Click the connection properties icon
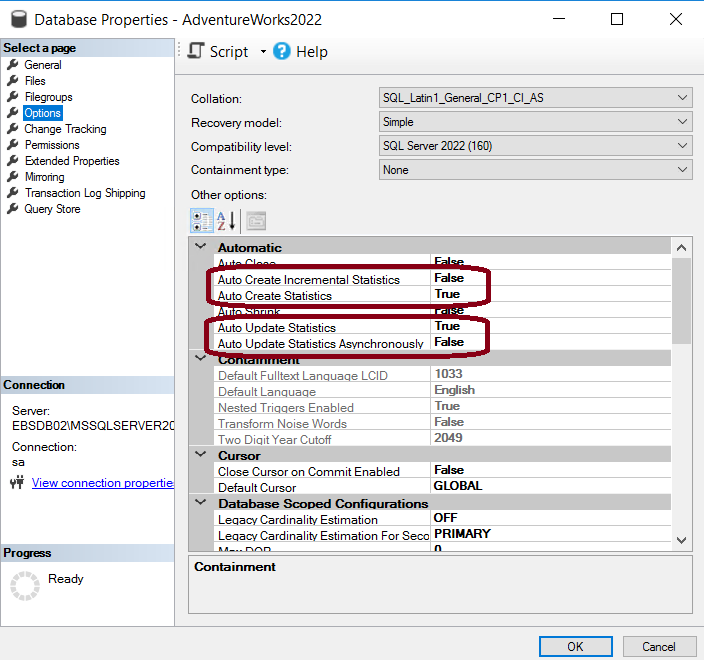Viewport: 704px width, 660px height. [16, 483]
